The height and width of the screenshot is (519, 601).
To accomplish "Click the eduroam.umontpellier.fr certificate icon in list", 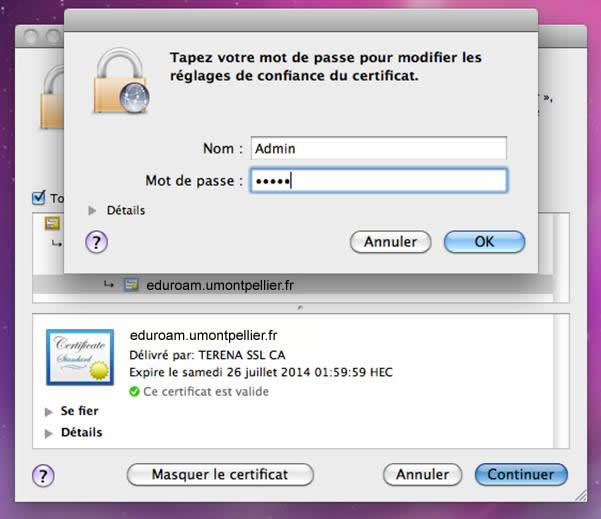I will [x=130, y=285].
